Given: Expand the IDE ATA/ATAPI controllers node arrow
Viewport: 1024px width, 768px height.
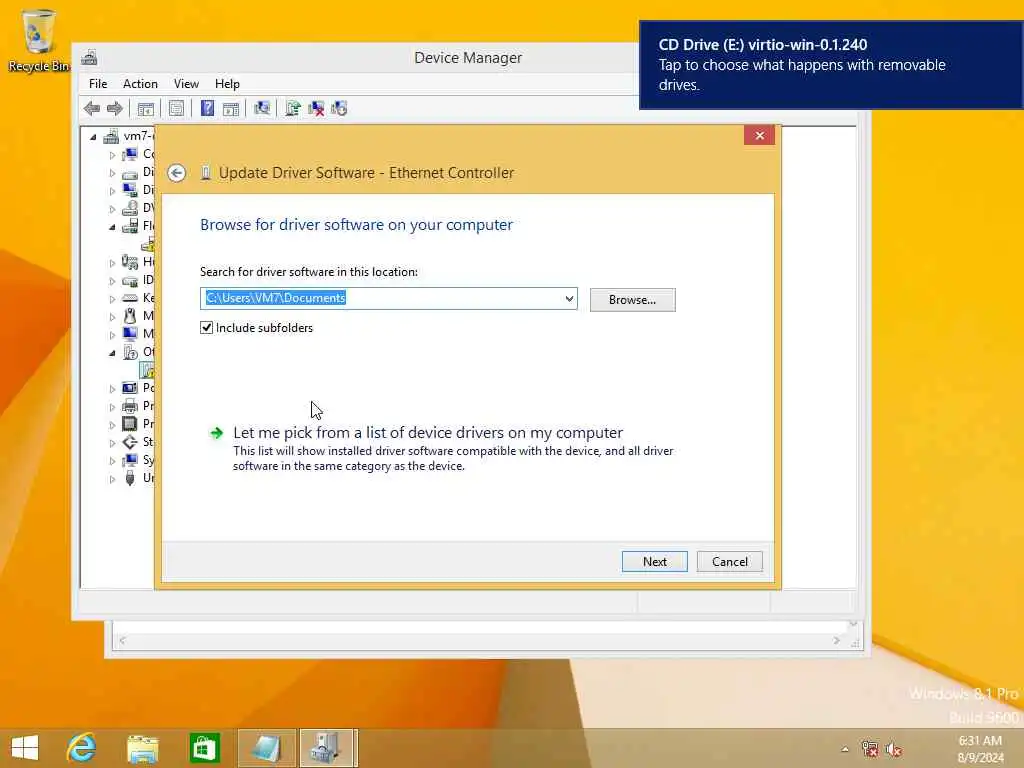Looking at the screenshot, I should click(112, 281).
